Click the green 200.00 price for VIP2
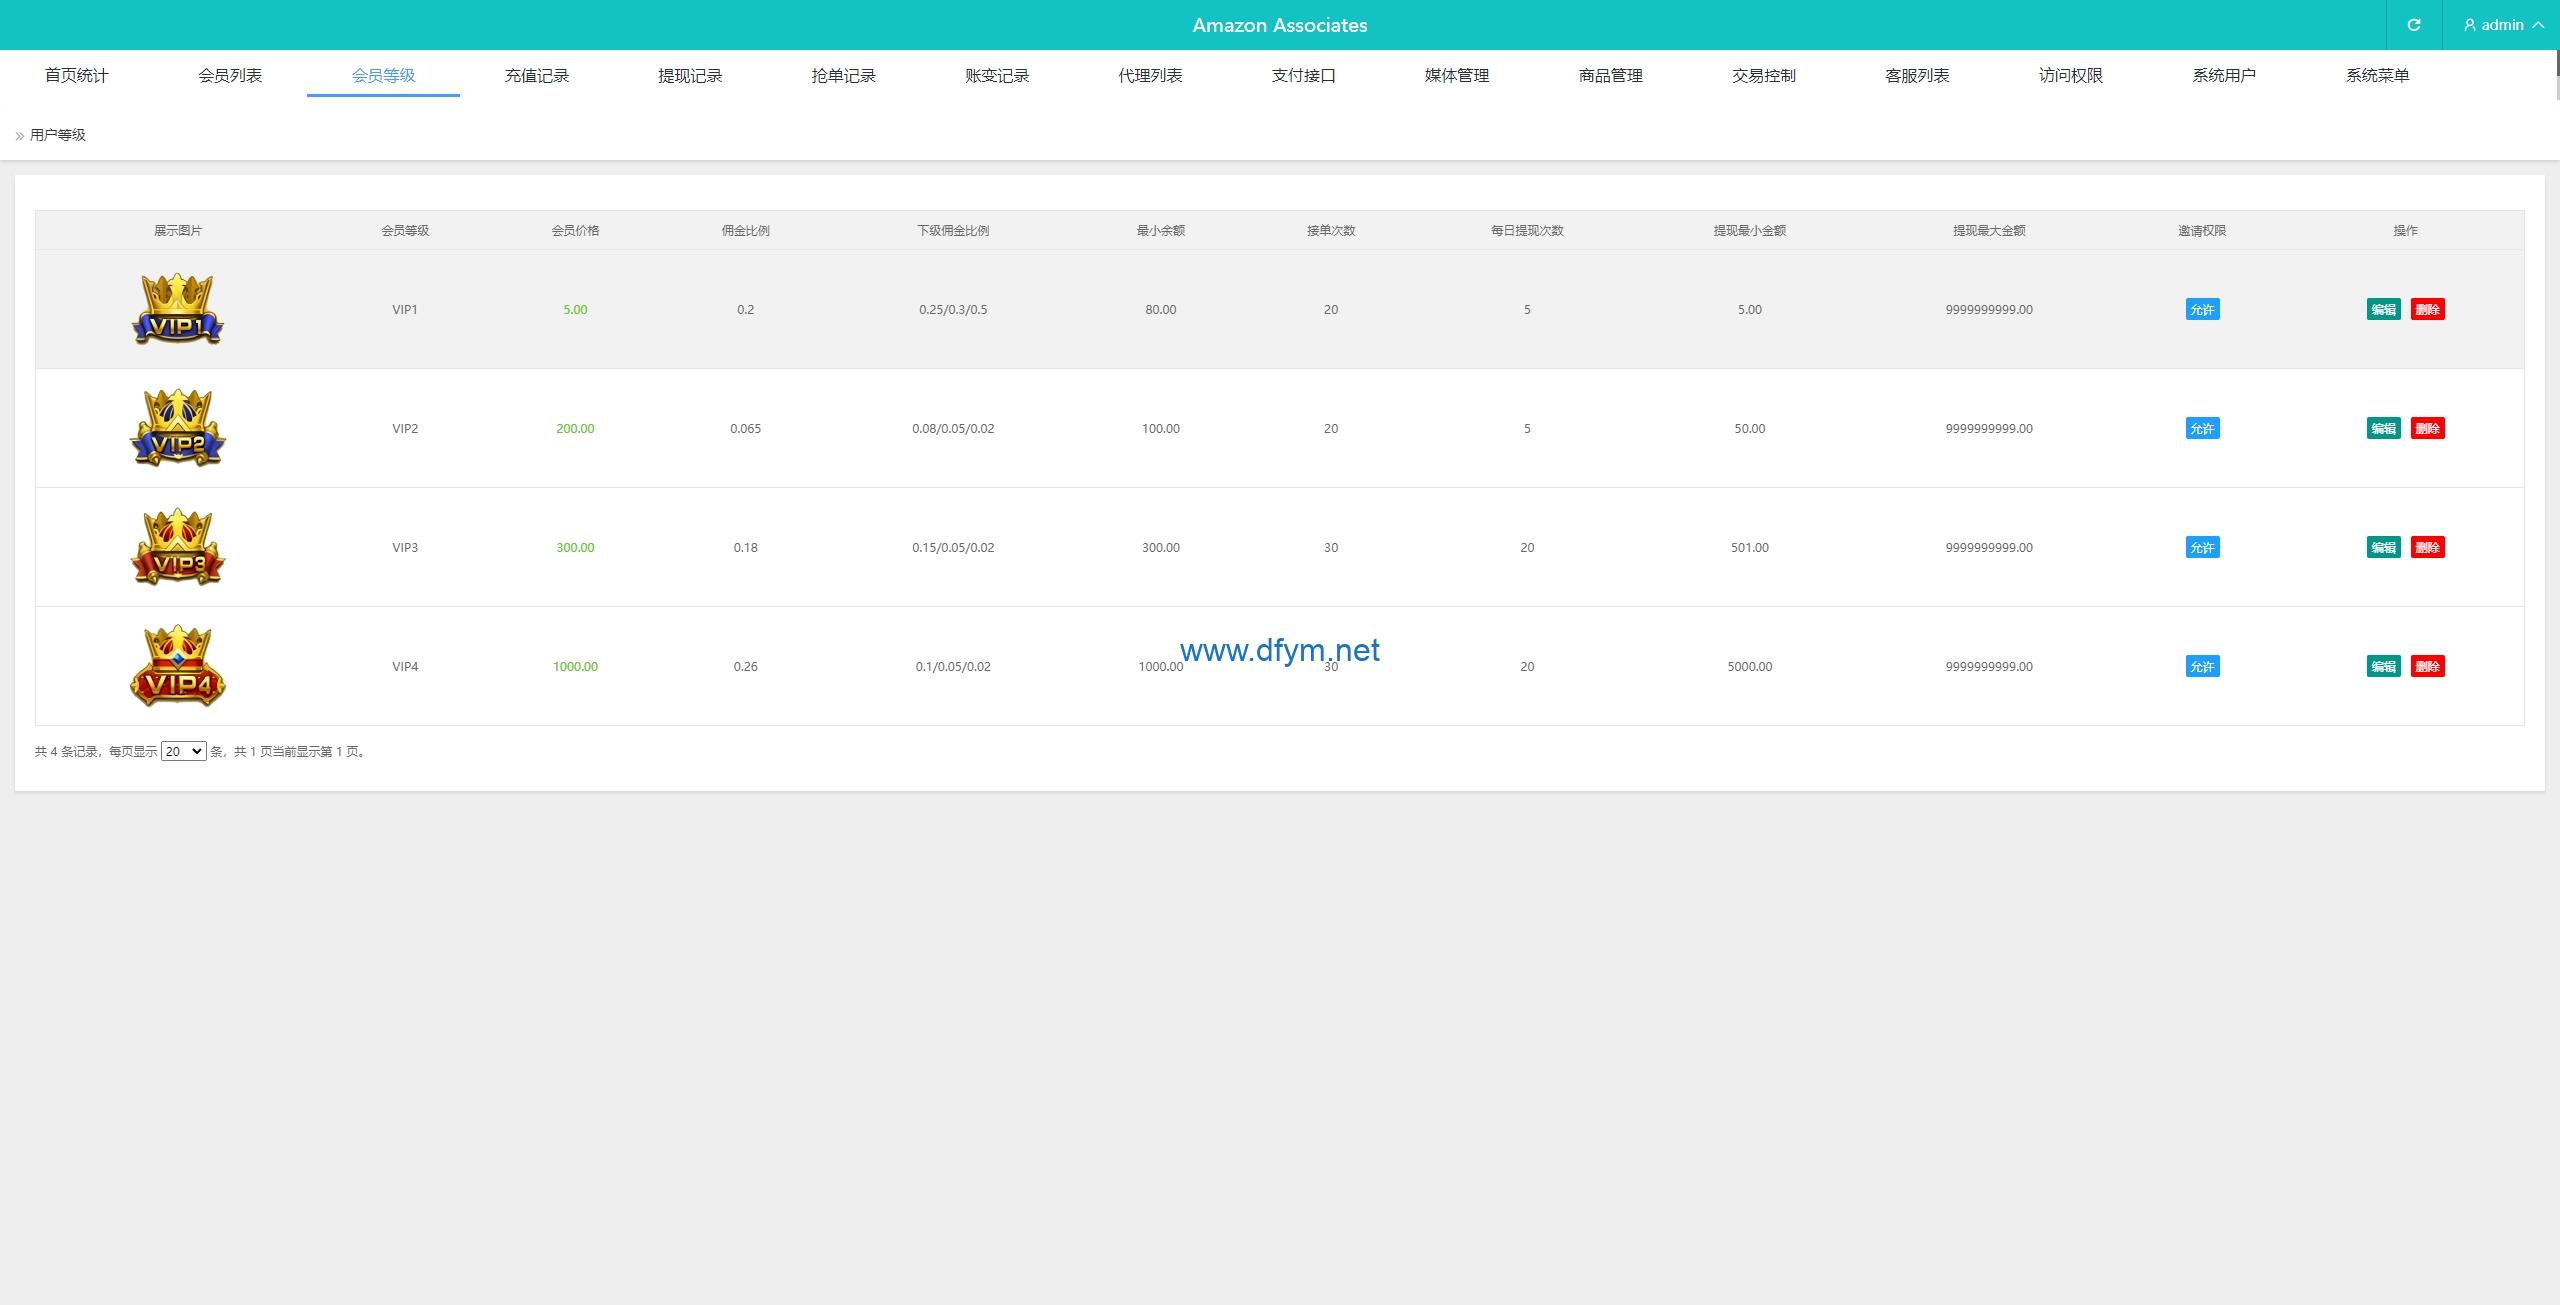This screenshot has width=2560, height=1305. click(575, 428)
